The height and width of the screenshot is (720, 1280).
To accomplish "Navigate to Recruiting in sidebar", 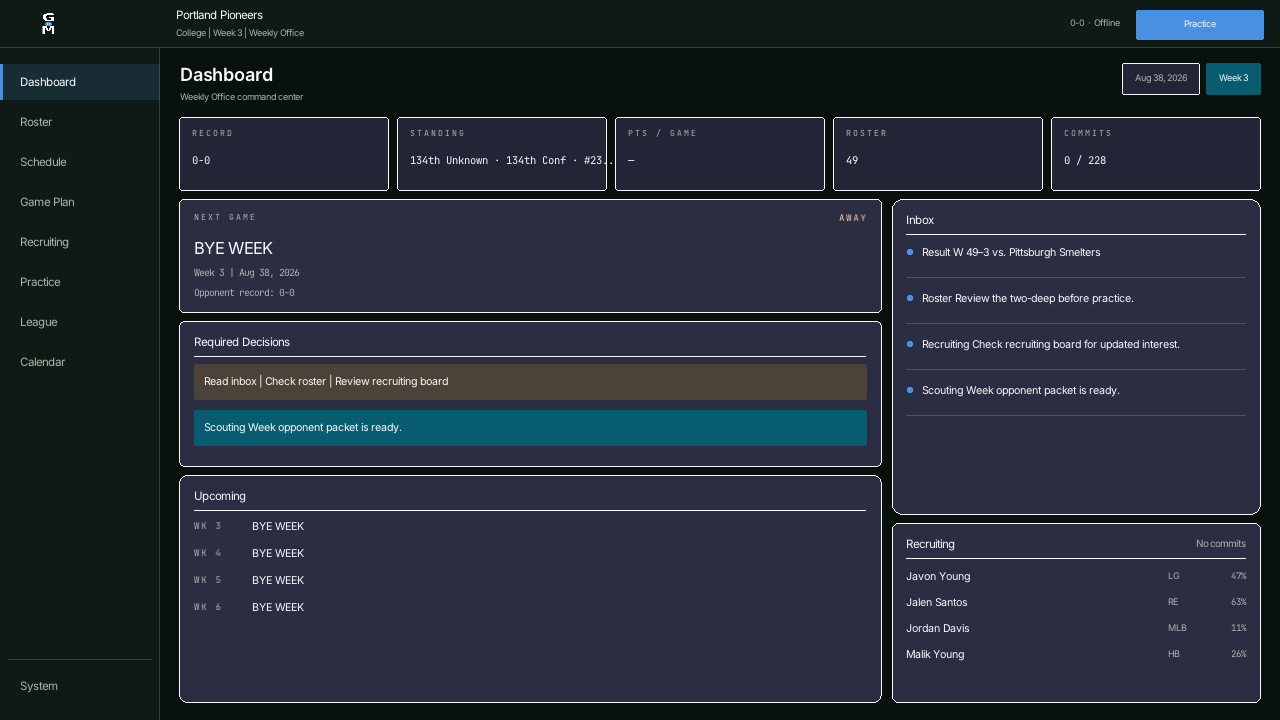I will pos(80,242).
